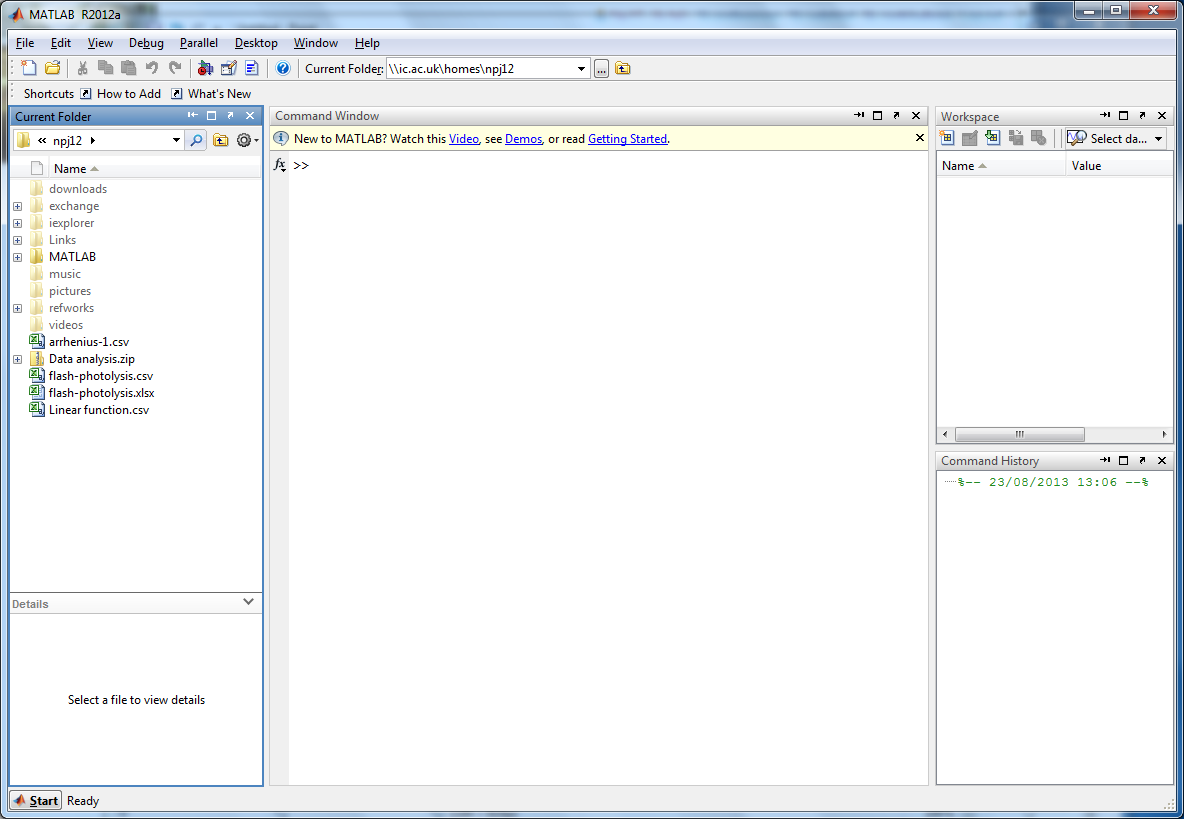The height and width of the screenshot is (819, 1184).
Task: Undo the last action
Action: point(152,69)
